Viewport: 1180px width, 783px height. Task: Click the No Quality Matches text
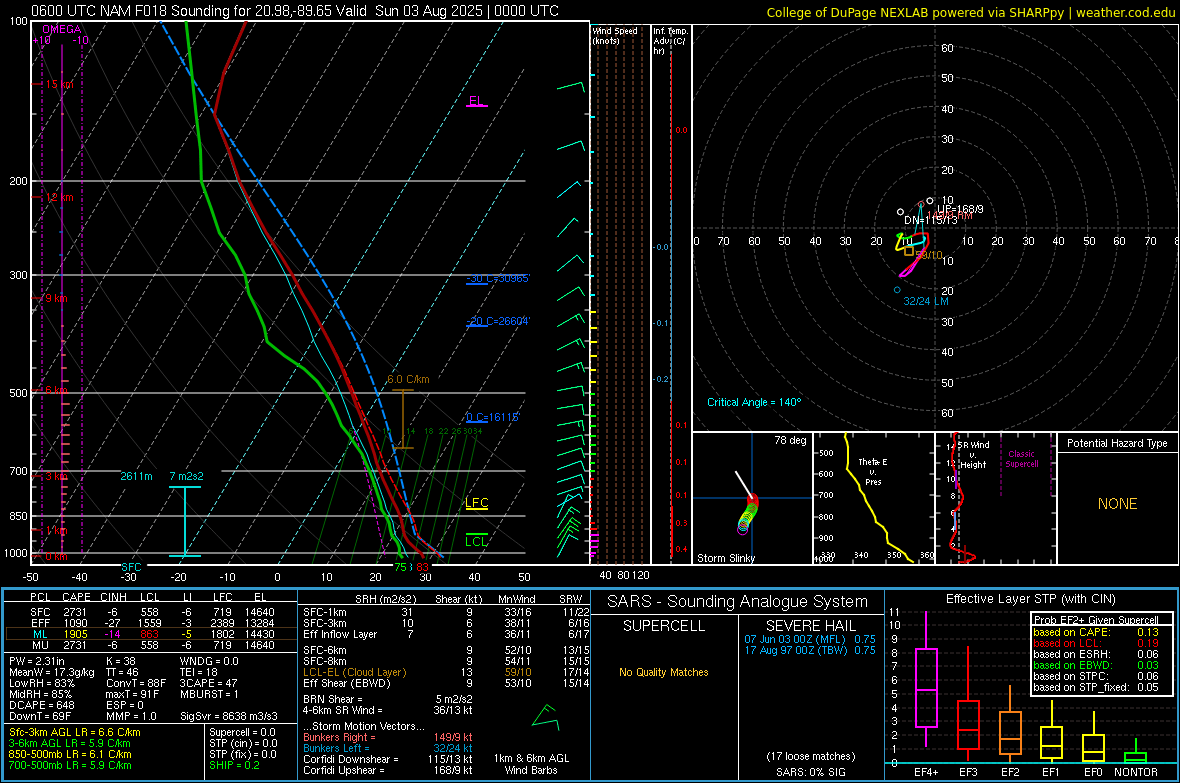664,672
